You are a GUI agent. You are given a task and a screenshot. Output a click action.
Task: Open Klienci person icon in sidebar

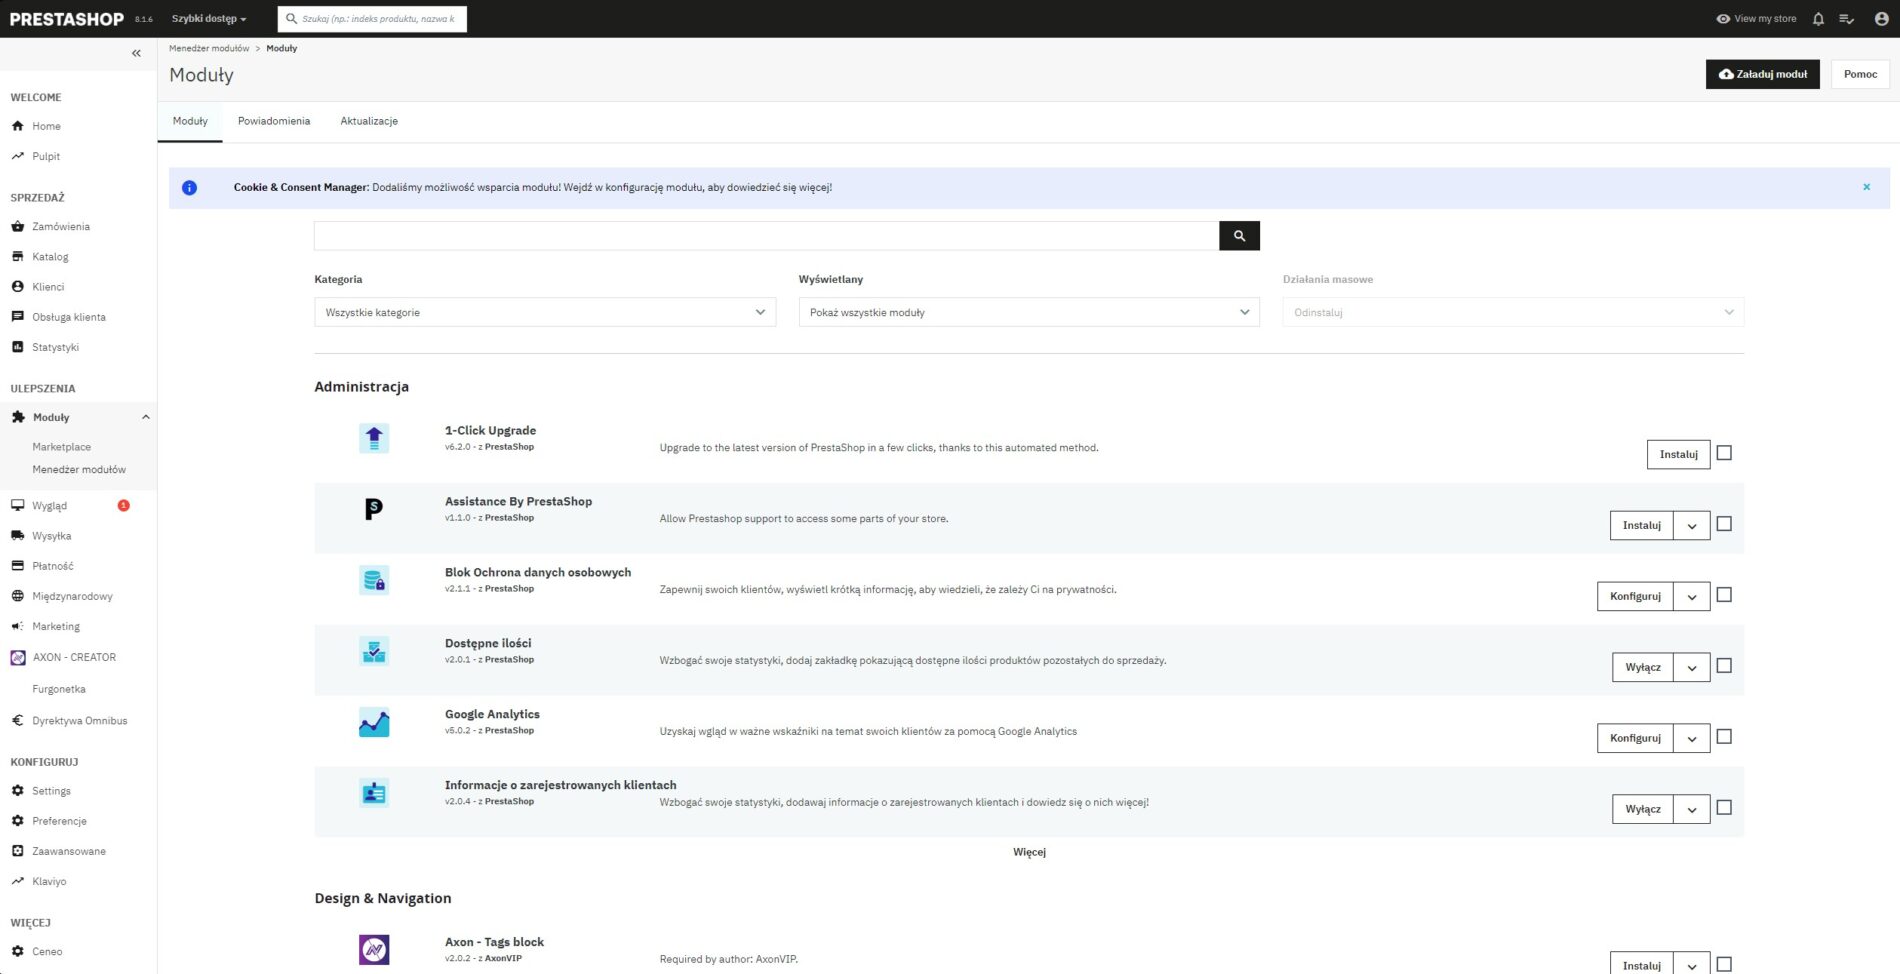tap(17, 286)
